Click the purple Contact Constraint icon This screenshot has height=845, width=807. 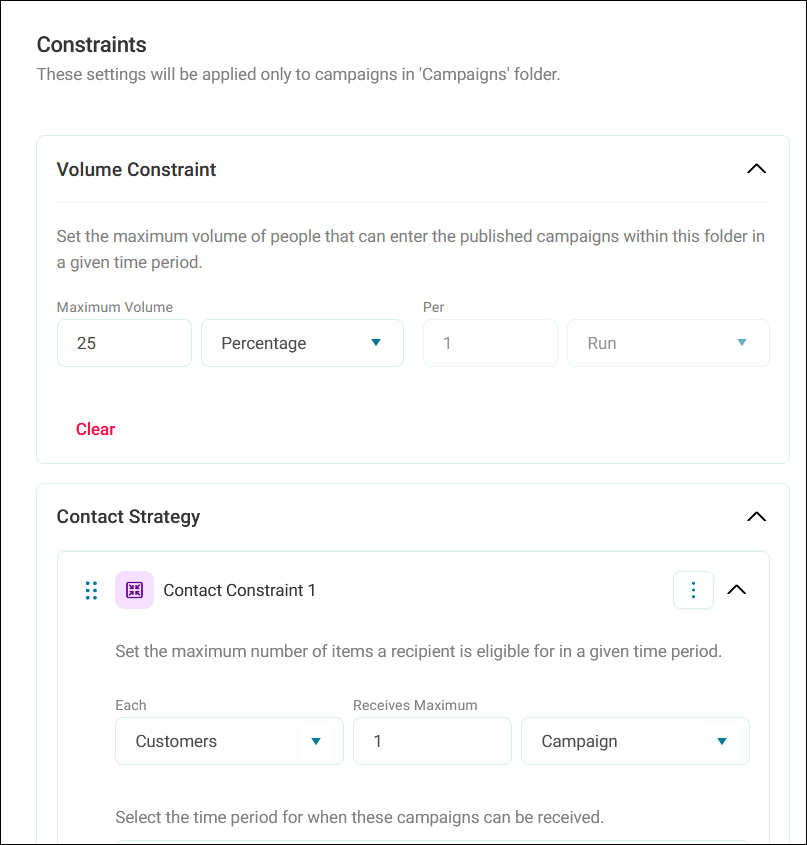(x=134, y=590)
